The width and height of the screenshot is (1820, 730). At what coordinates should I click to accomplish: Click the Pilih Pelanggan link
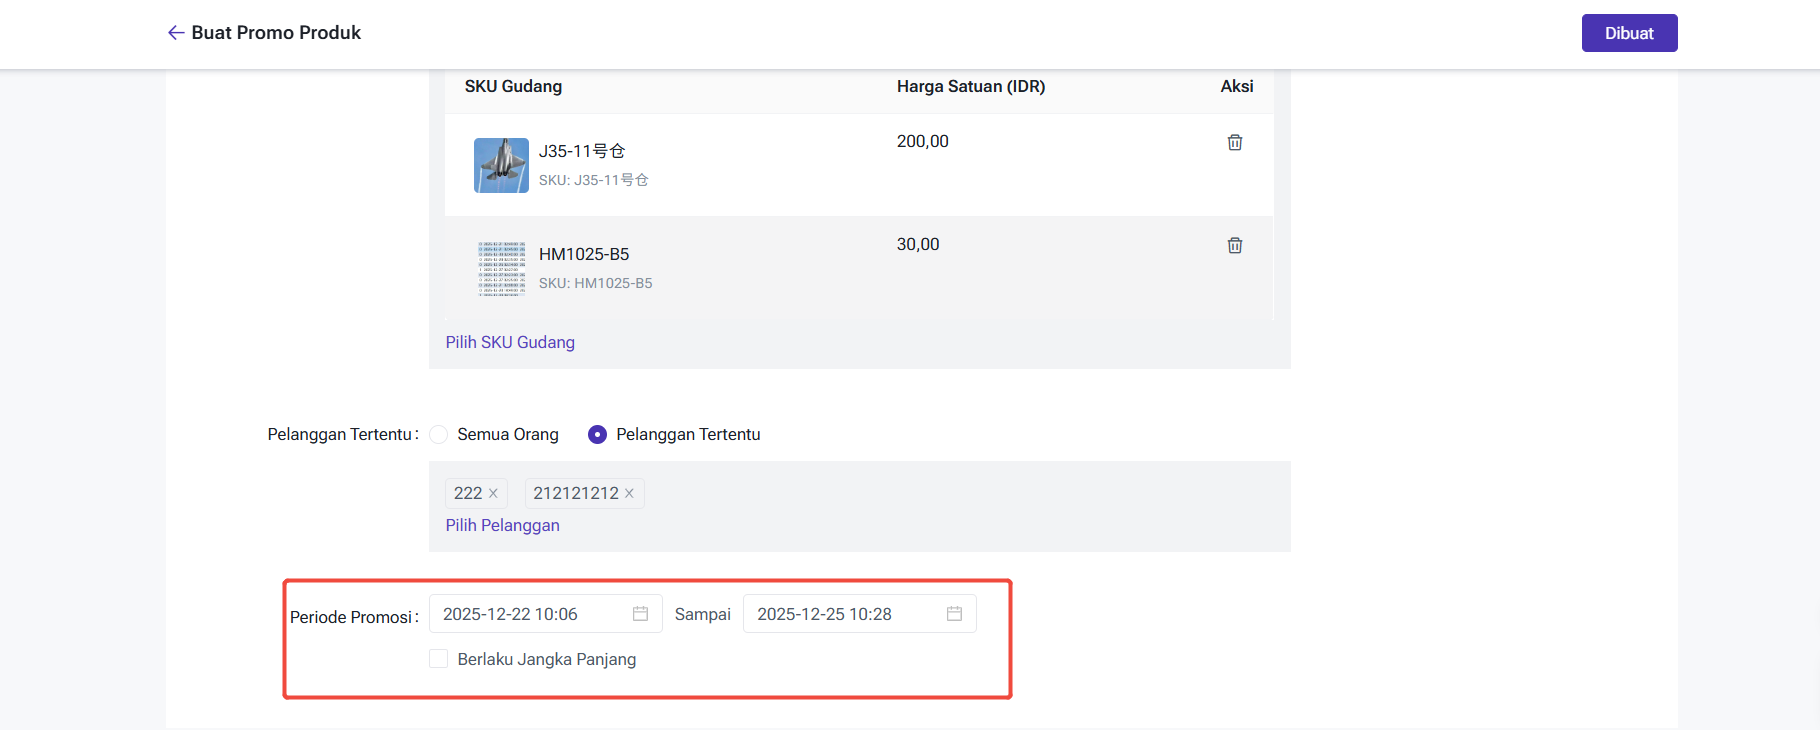(502, 525)
